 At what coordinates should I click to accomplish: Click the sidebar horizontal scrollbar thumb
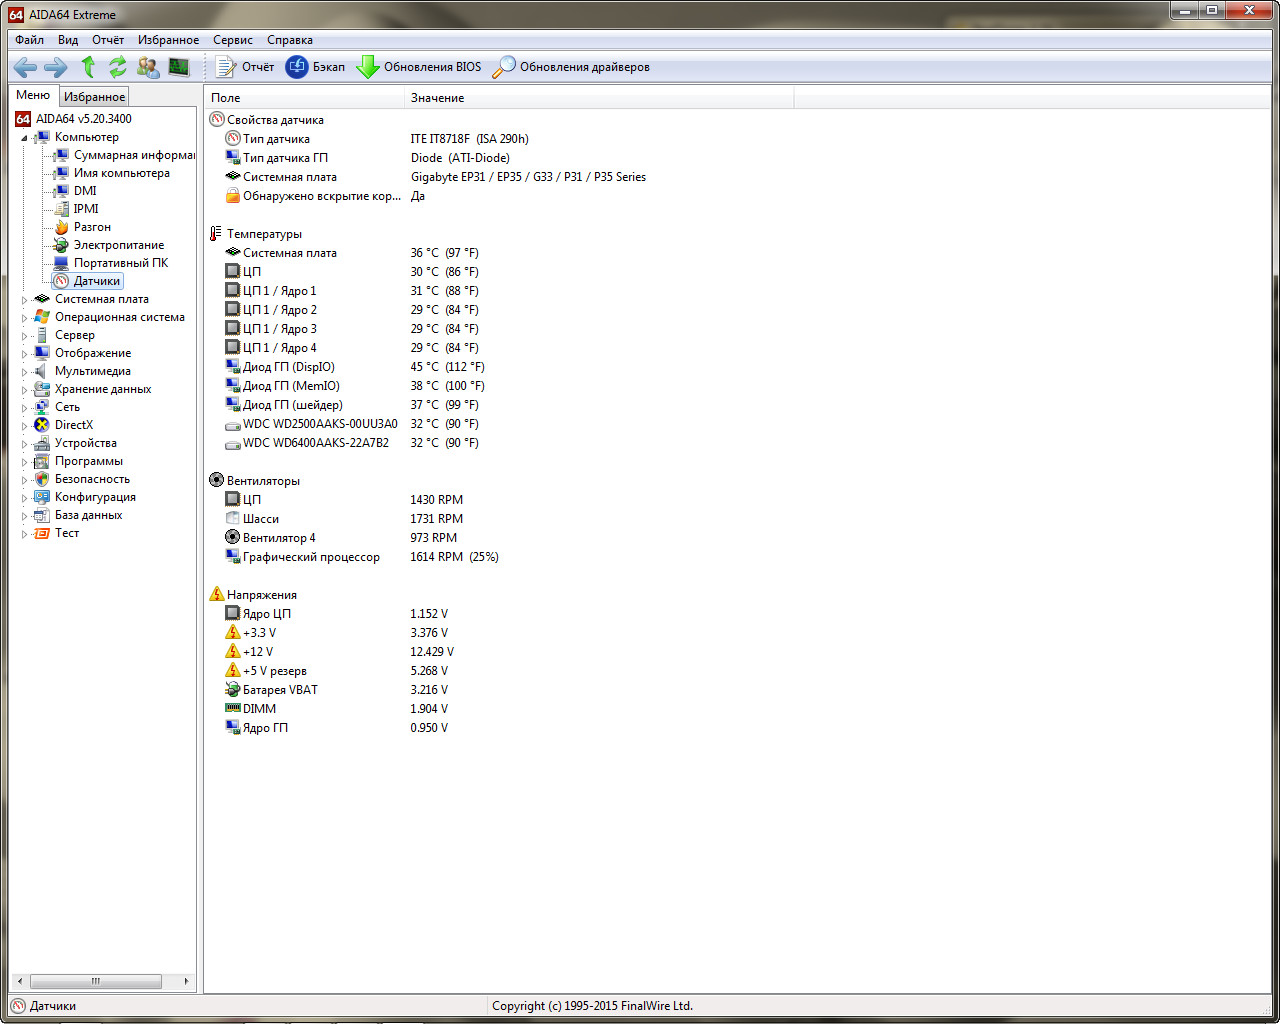[95, 981]
